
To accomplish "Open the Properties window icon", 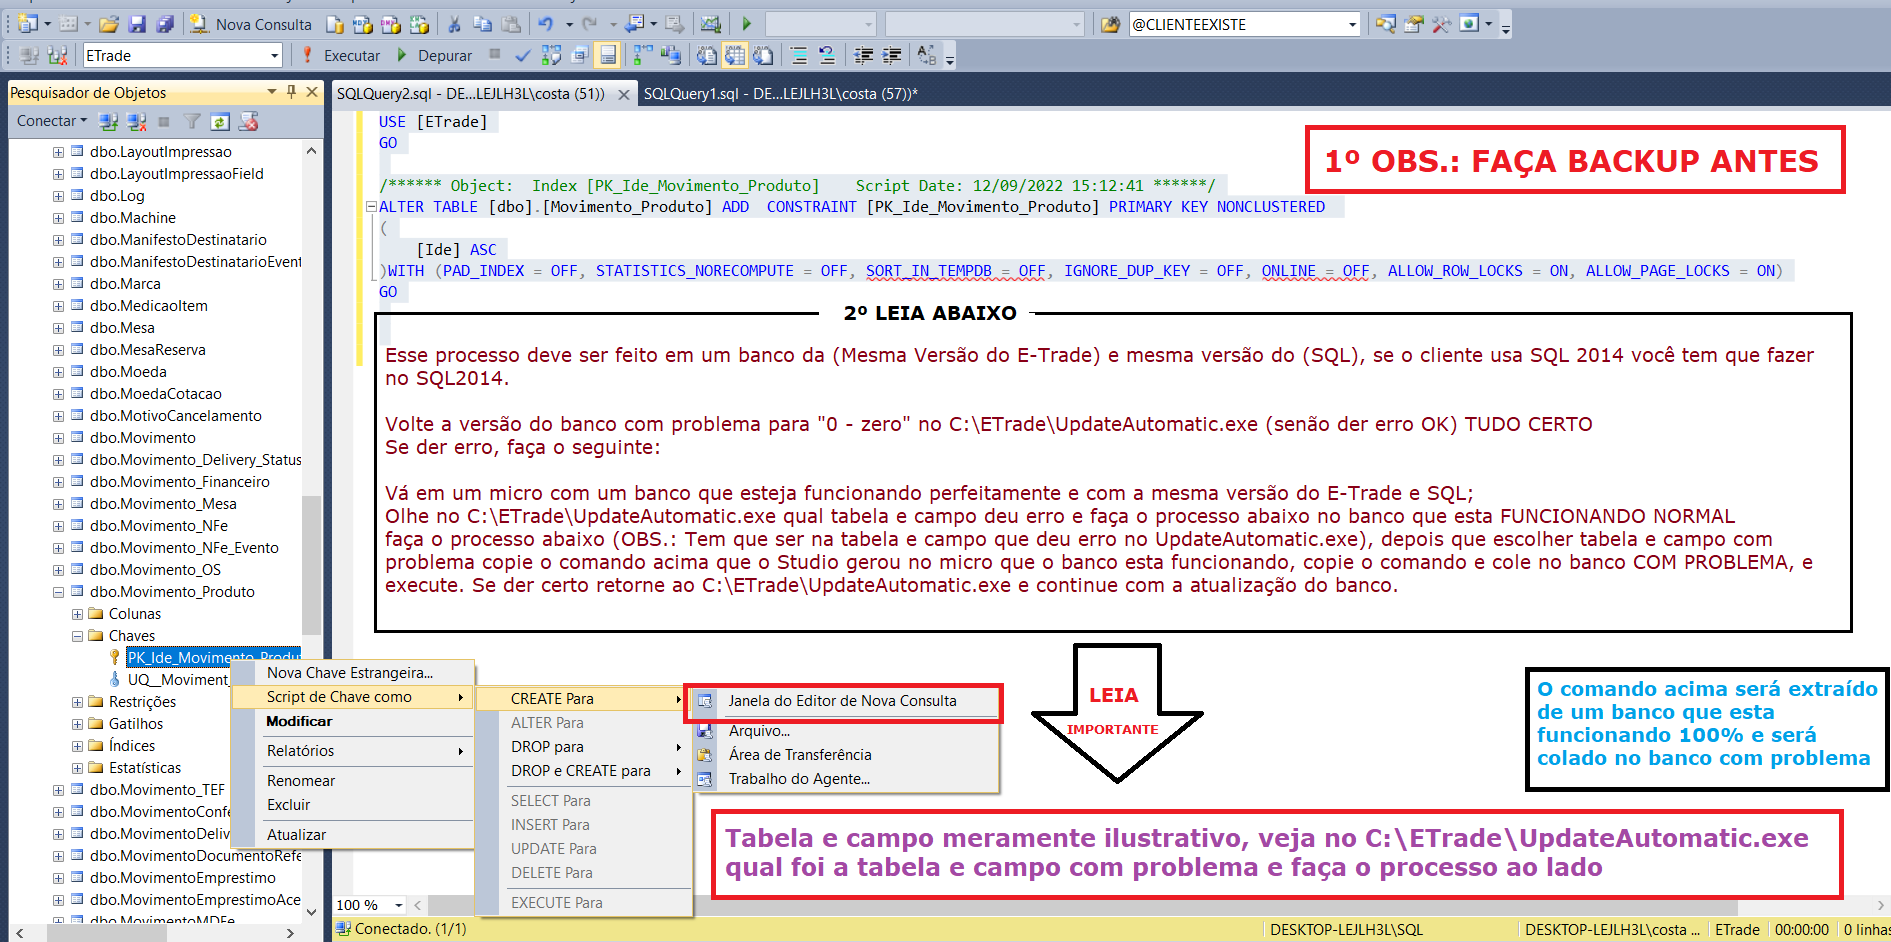I will click(x=1413, y=24).
